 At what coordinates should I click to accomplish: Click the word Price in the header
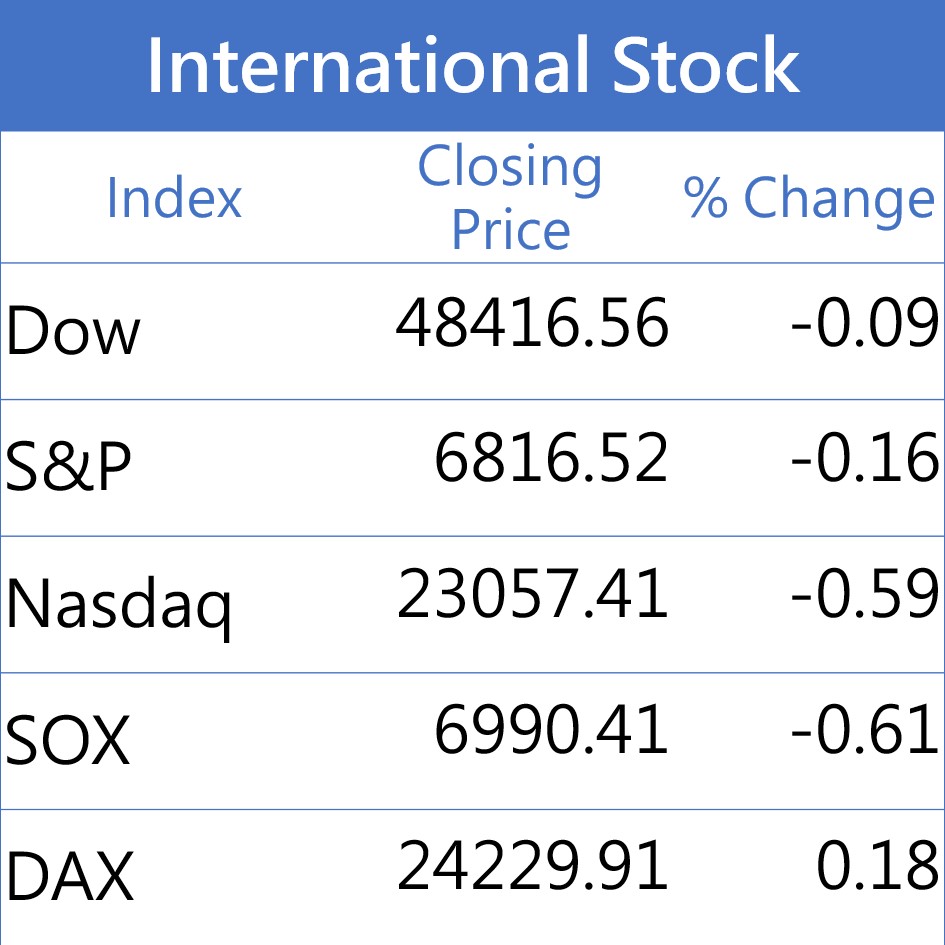tap(510, 230)
